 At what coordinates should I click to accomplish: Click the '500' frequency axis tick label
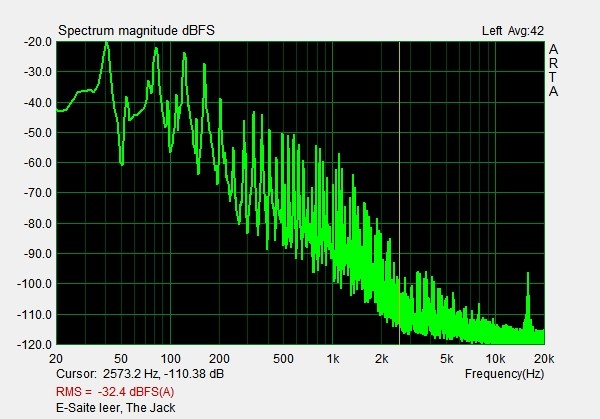click(x=284, y=359)
